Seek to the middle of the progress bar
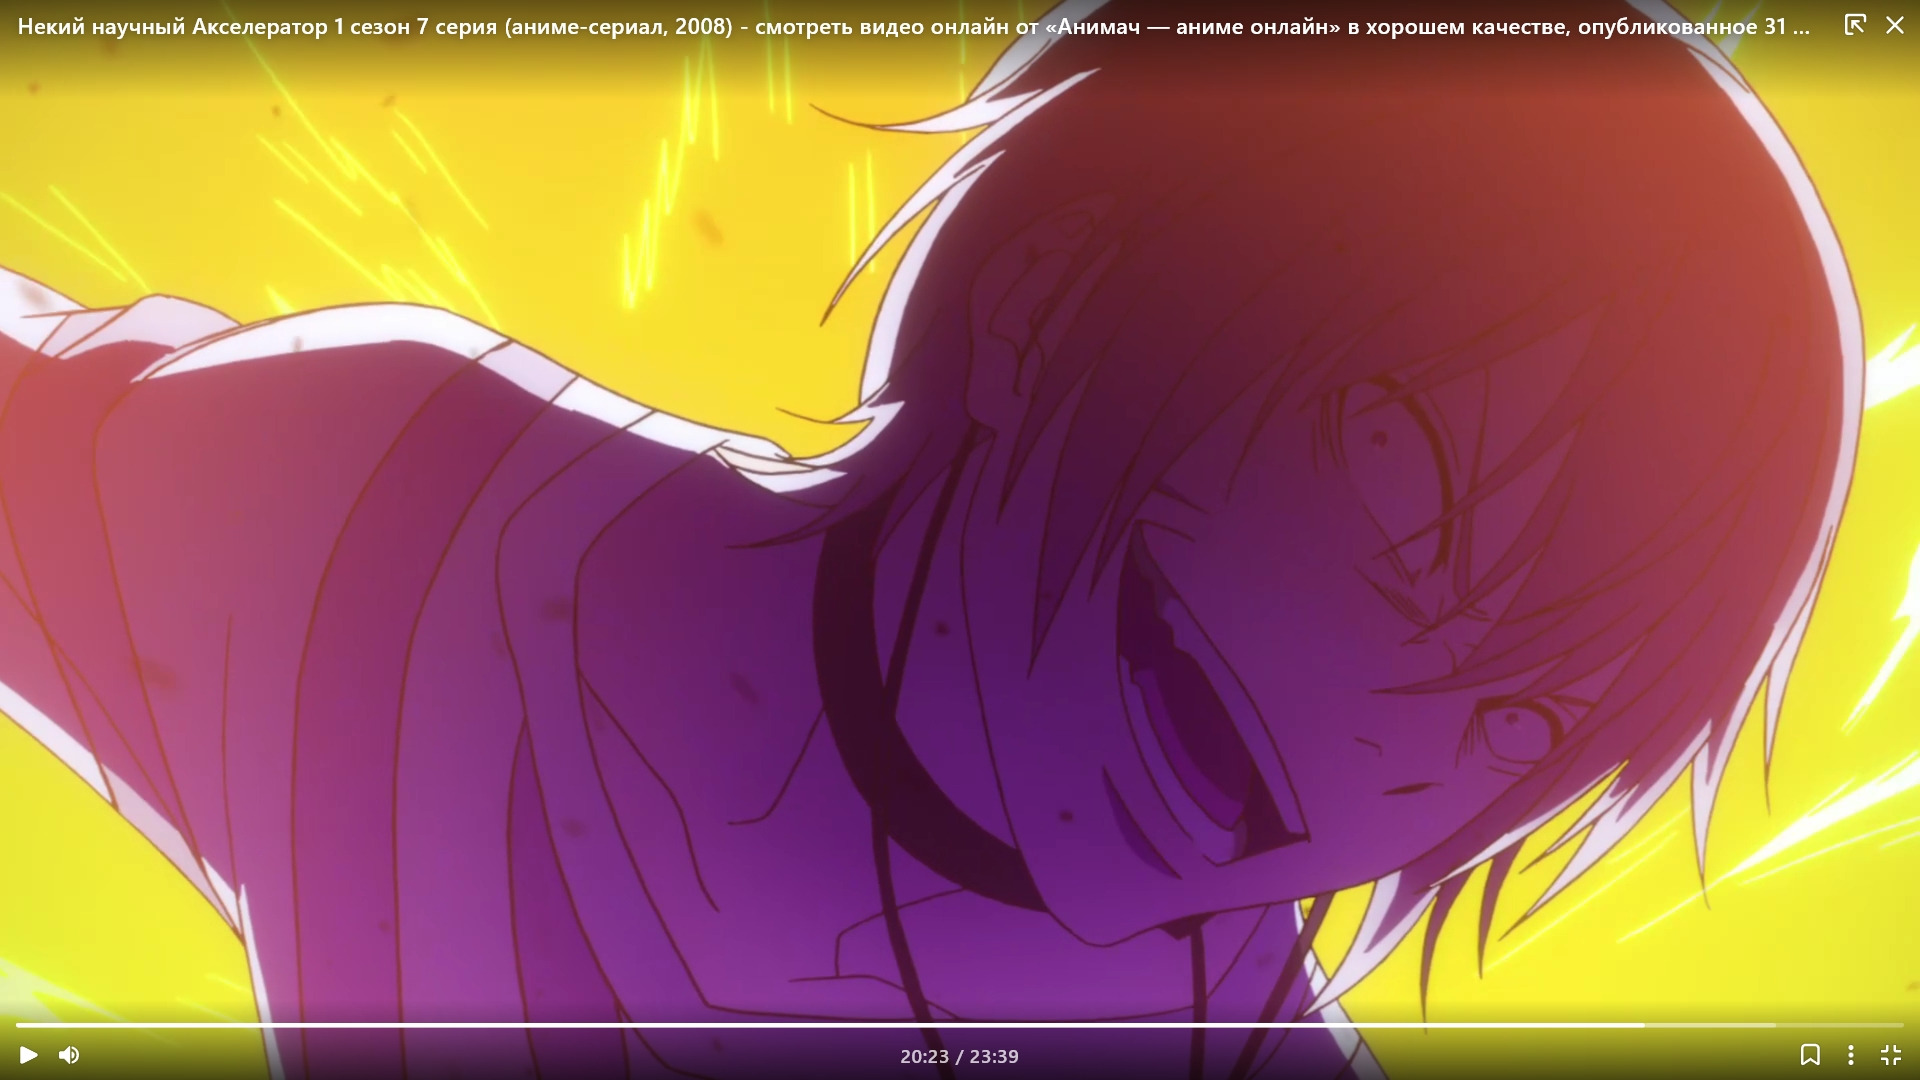This screenshot has width=1920, height=1080. pos(960,1025)
